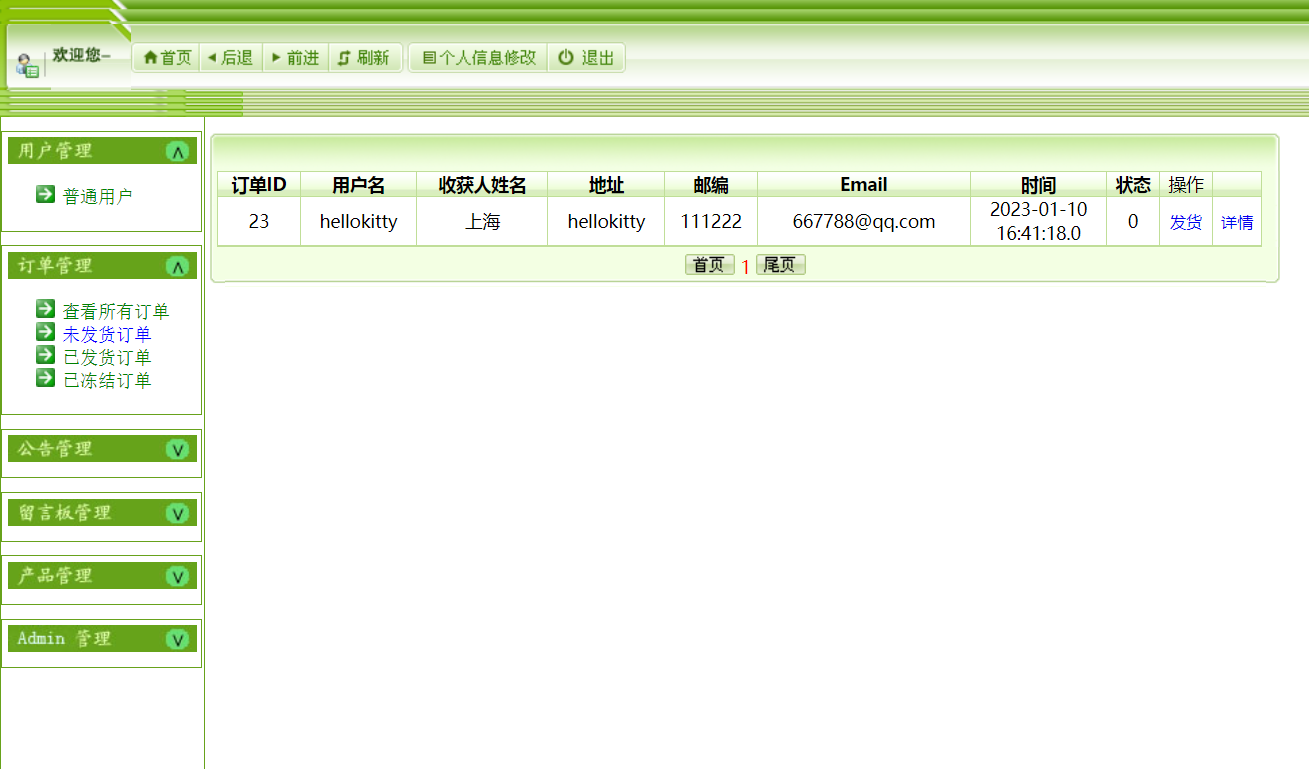
Task: Click the 邮编 column header
Action: pos(711,185)
